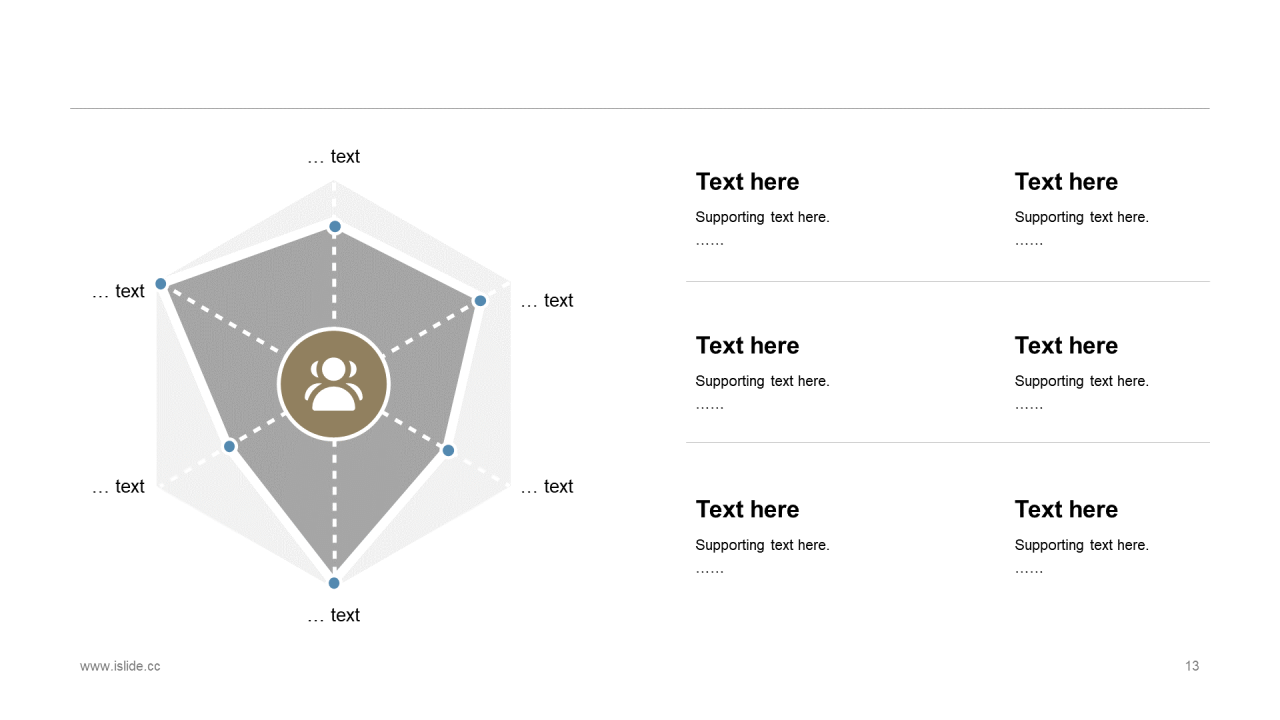Select the lower-right blue radar data point
This screenshot has height=720, width=1280.
tap(448, 450)
